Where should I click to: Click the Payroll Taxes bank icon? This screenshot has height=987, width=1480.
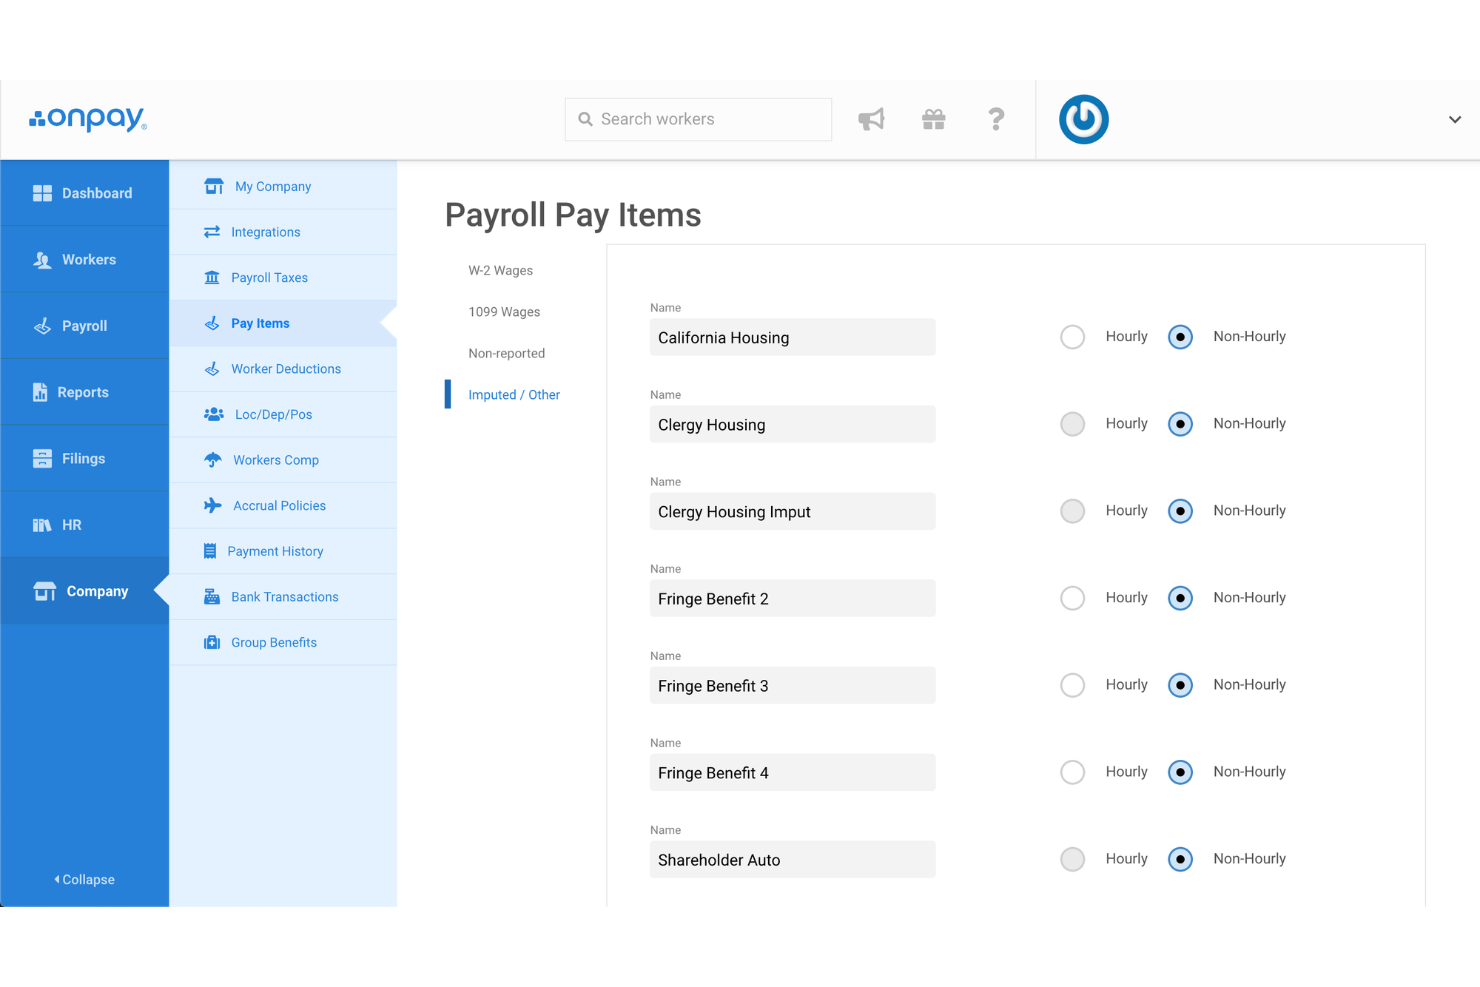212,278
